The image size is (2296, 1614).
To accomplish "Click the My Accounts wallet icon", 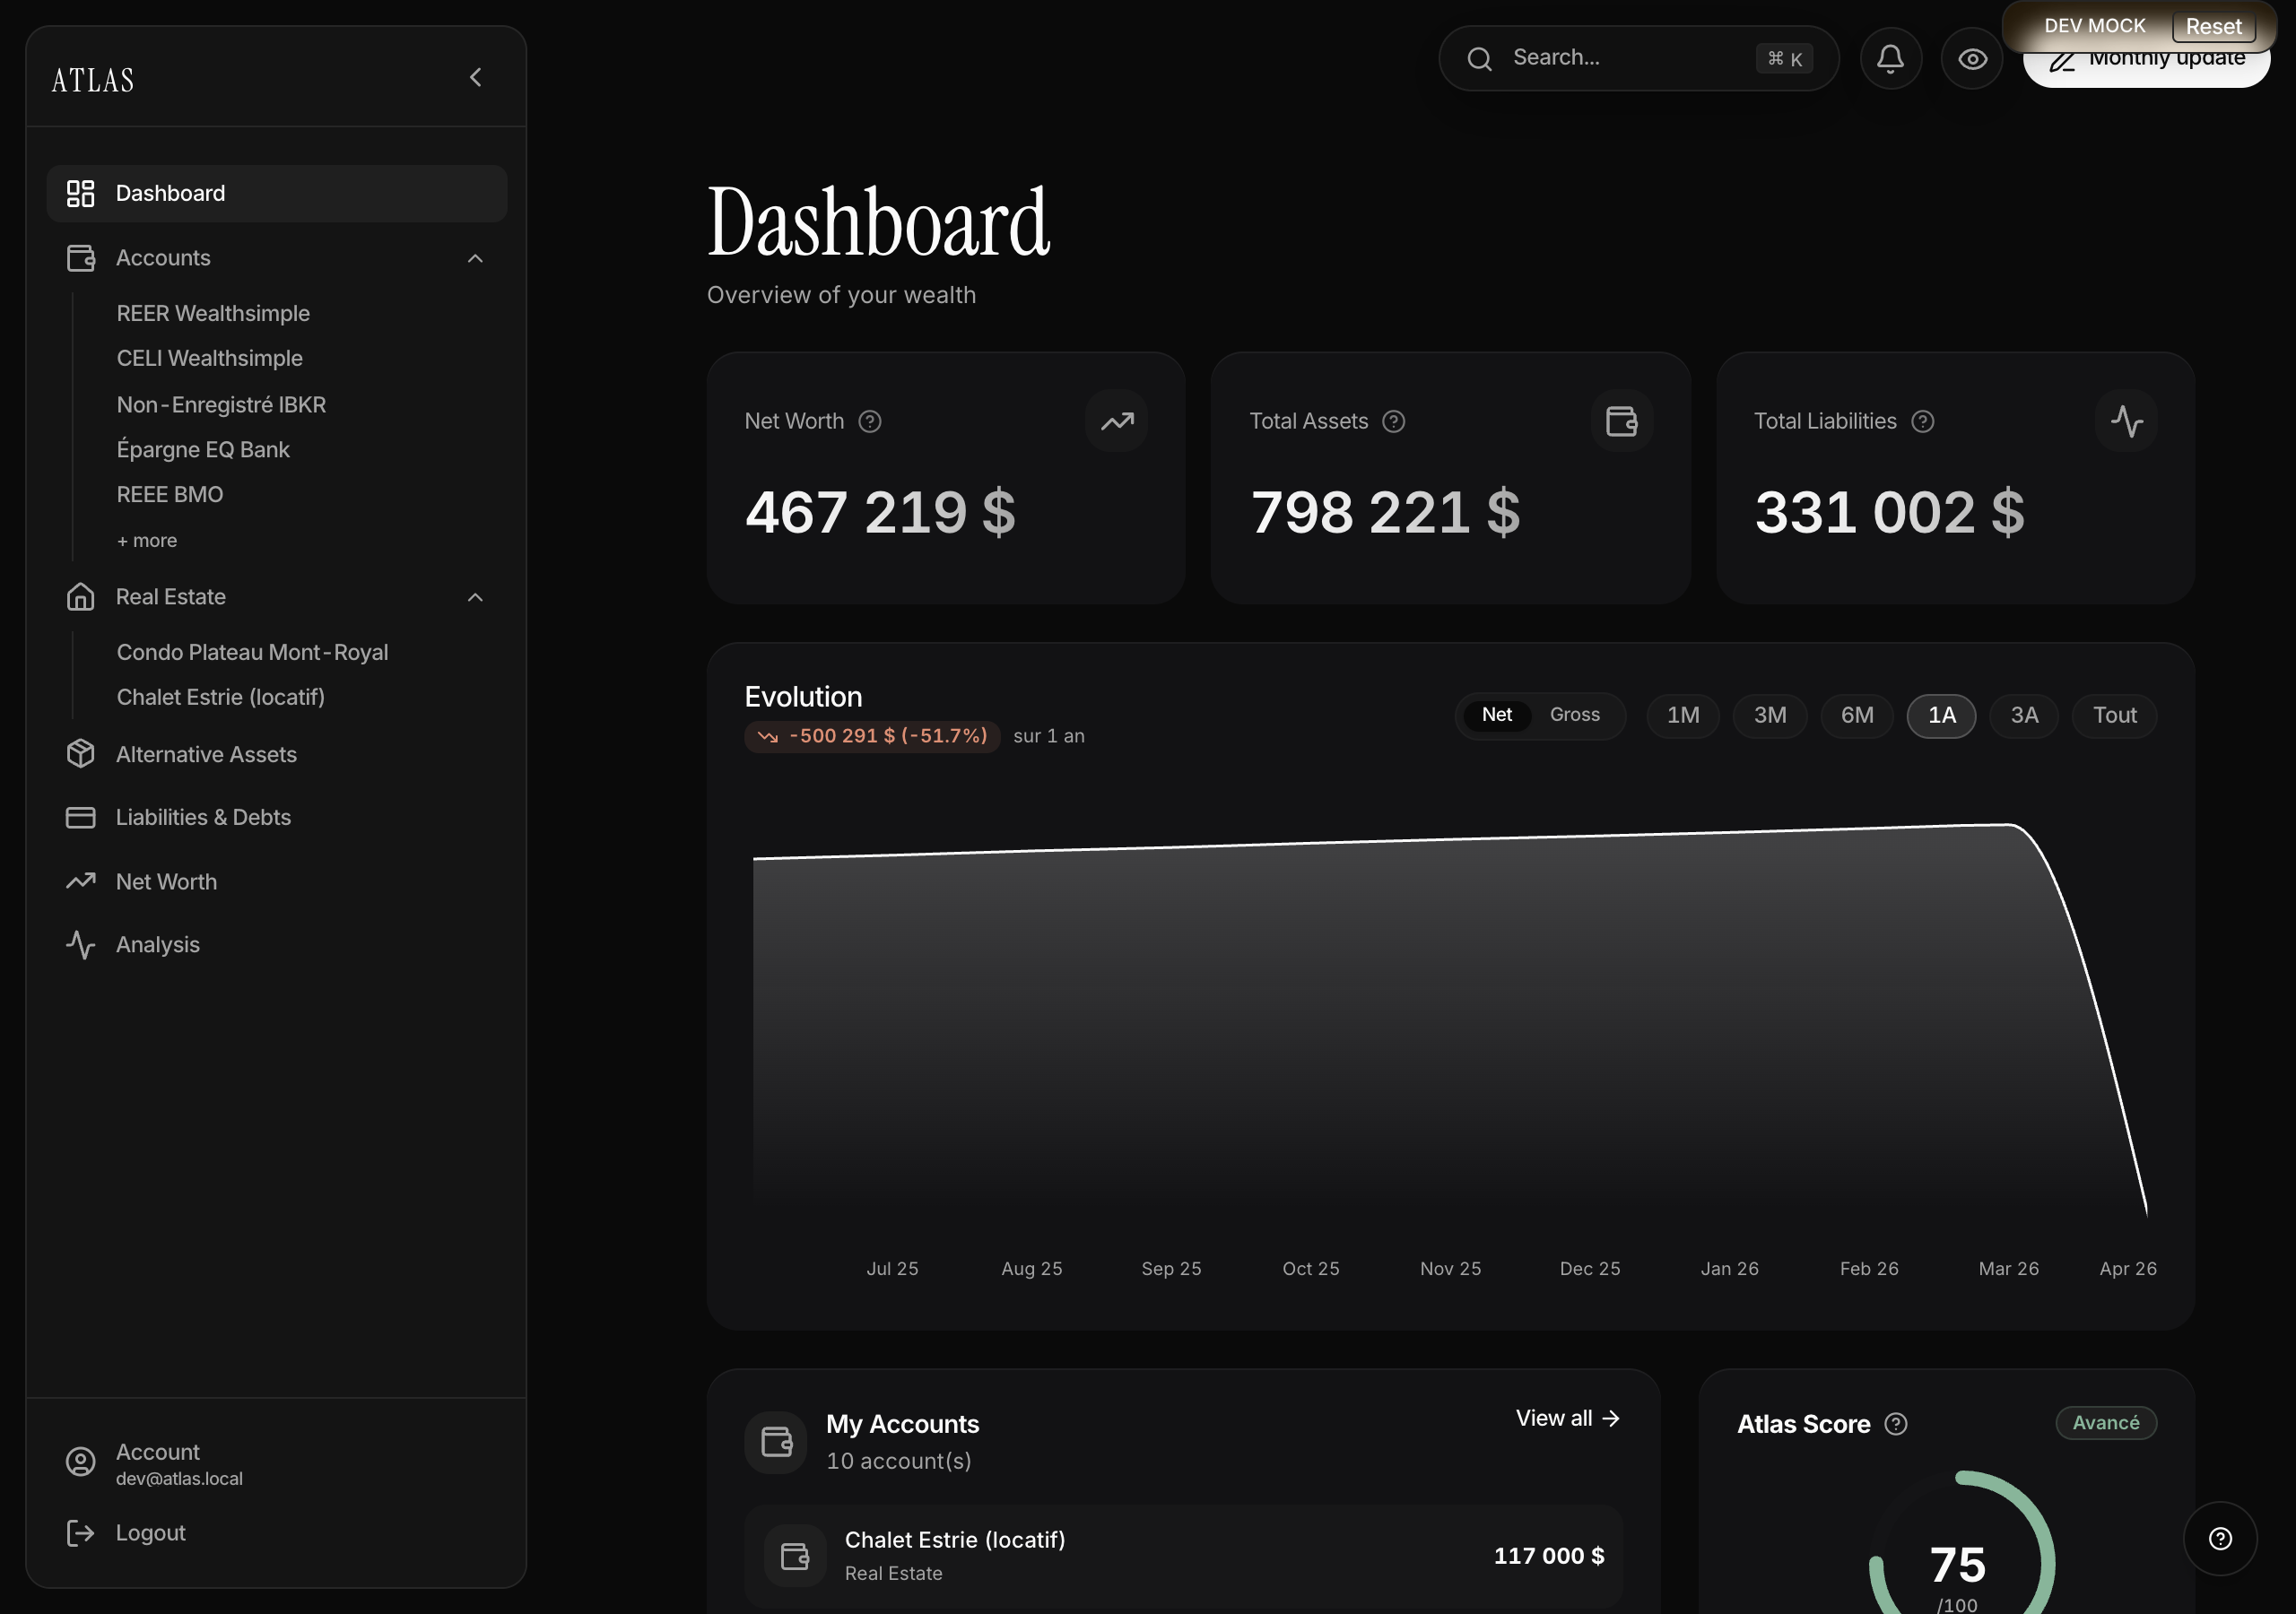I will (x=776, y=1442).
